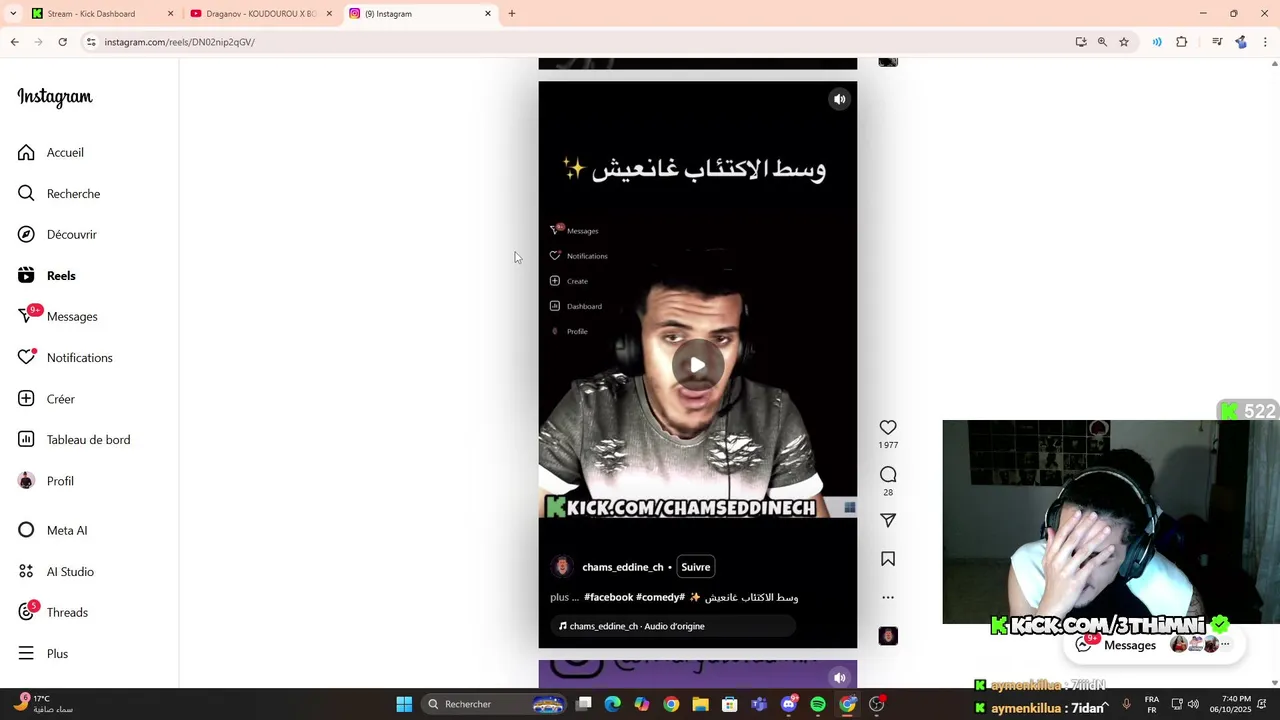Expand caption with 'plus ...'
The width and height of the screenshot is (1280, 720).
[564, 597]
